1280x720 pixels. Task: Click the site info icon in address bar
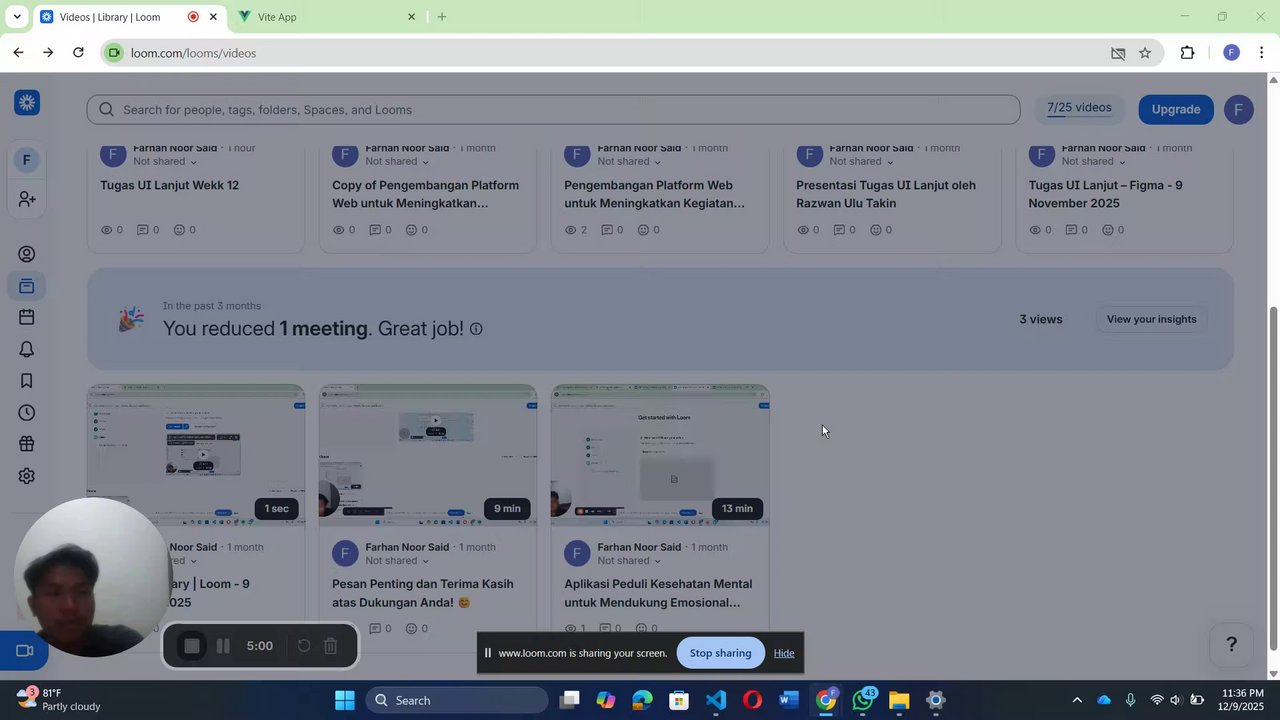tap(114, 53)
